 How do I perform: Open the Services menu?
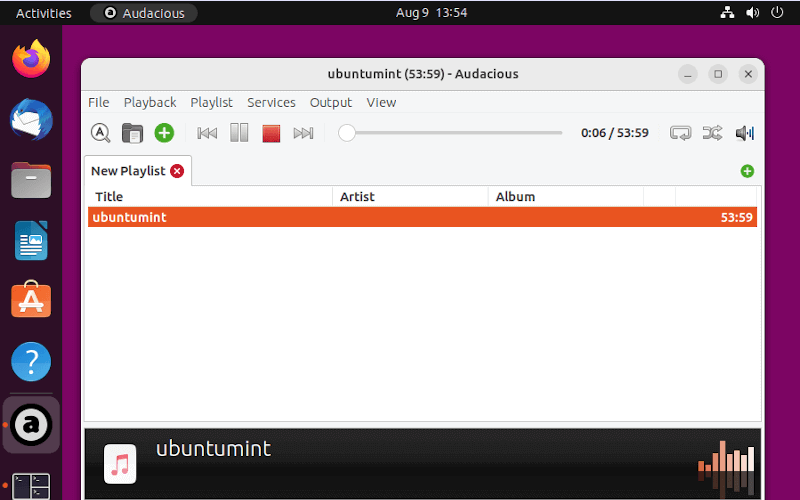[x=271, y=103]
